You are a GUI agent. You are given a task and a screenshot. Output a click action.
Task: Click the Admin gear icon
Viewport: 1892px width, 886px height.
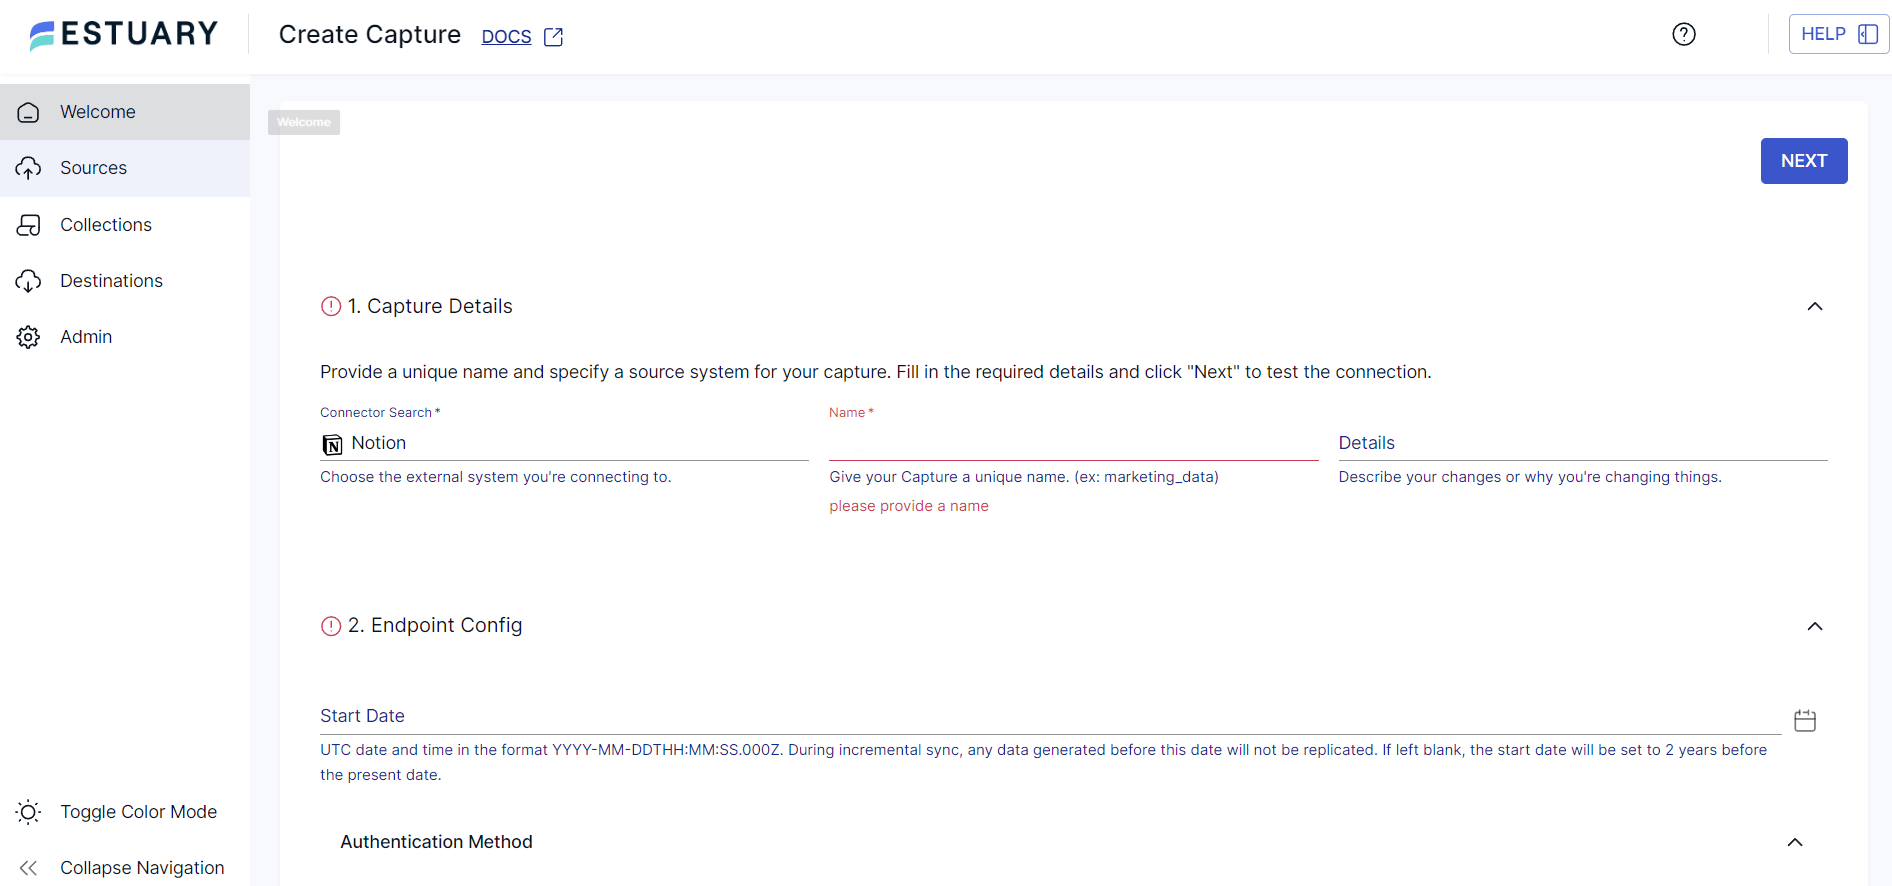pos(28,337)
